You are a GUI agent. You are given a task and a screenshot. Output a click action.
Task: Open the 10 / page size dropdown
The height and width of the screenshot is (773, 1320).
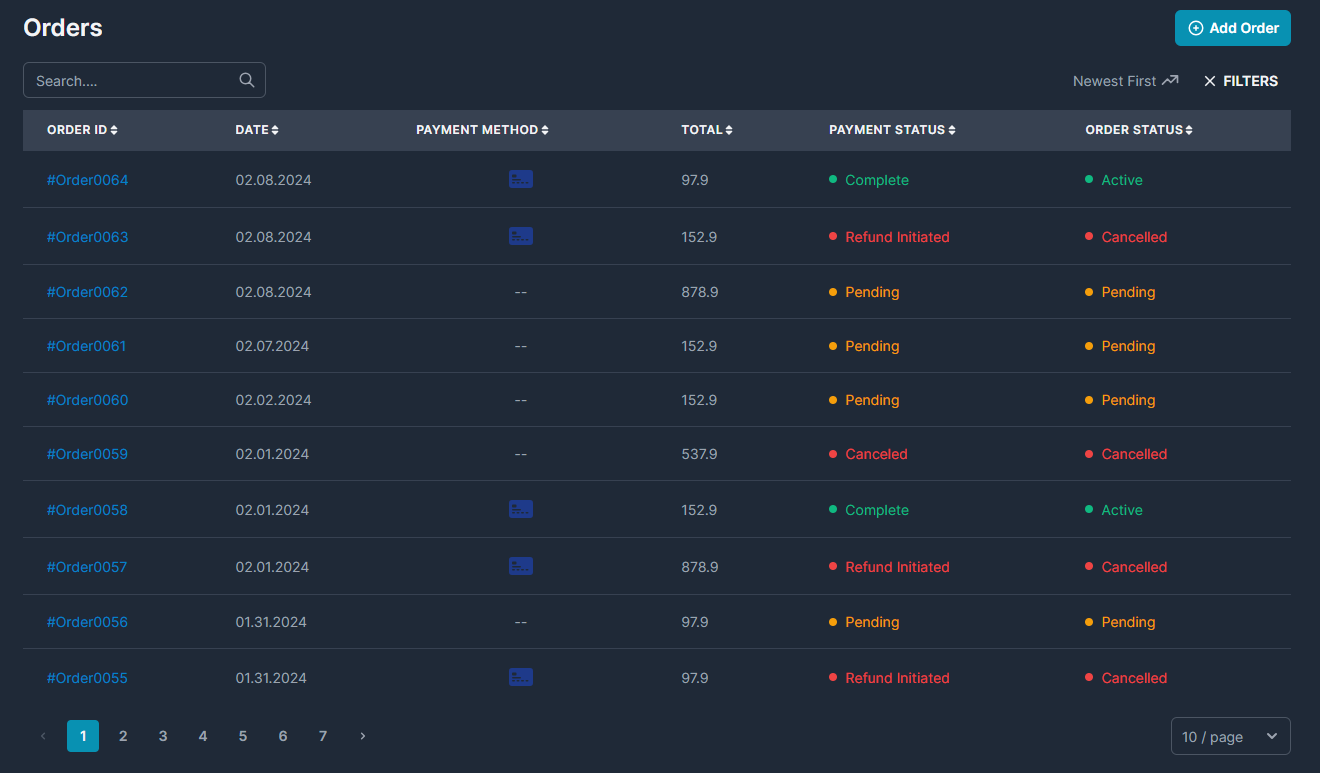click(x=1230, y=736)
